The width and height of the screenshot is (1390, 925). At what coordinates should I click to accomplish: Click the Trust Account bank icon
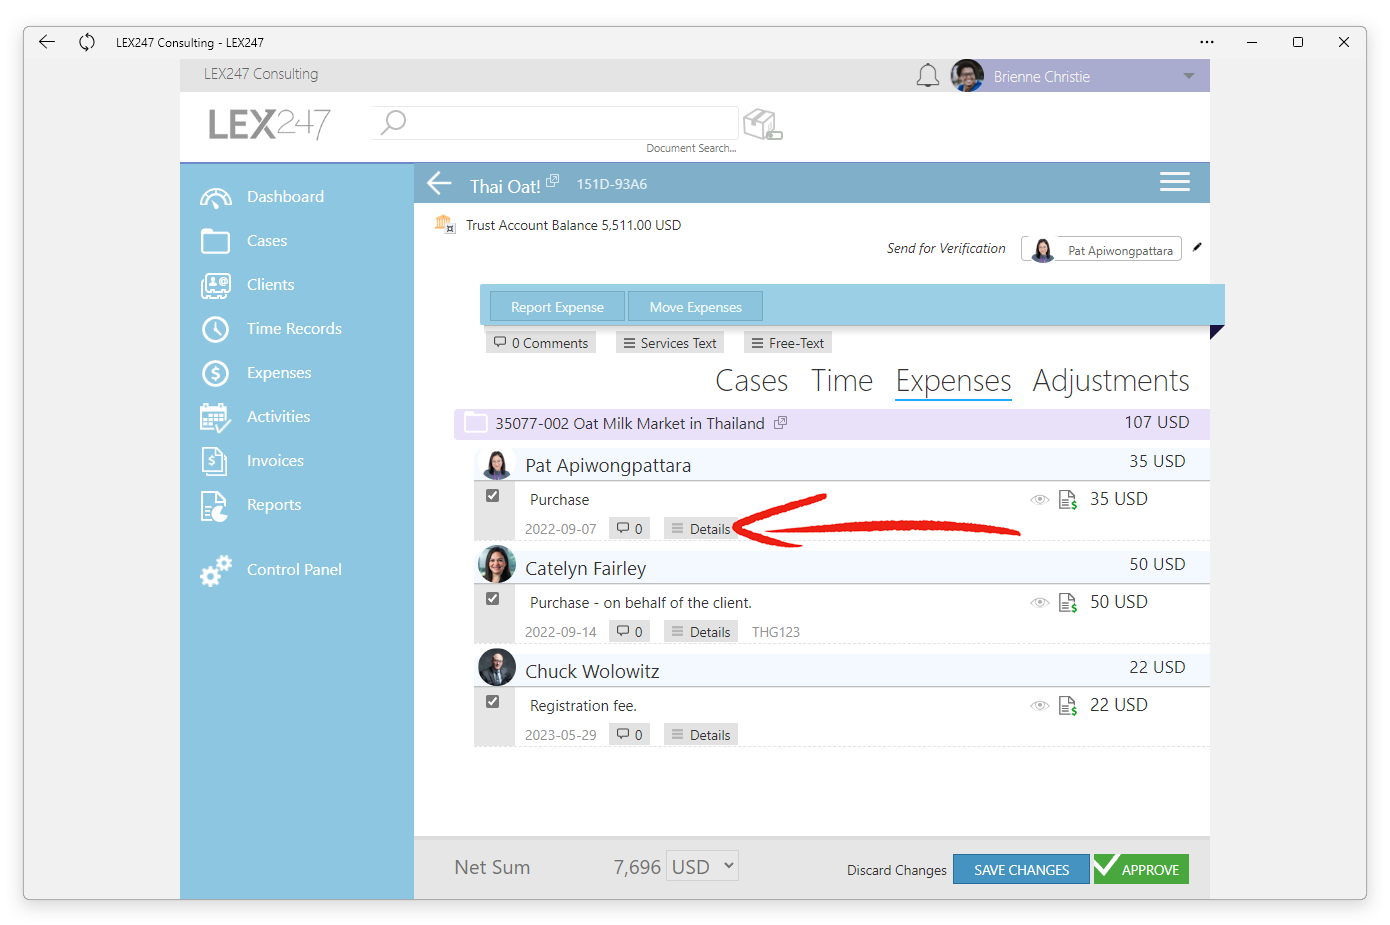pos(445,224)
